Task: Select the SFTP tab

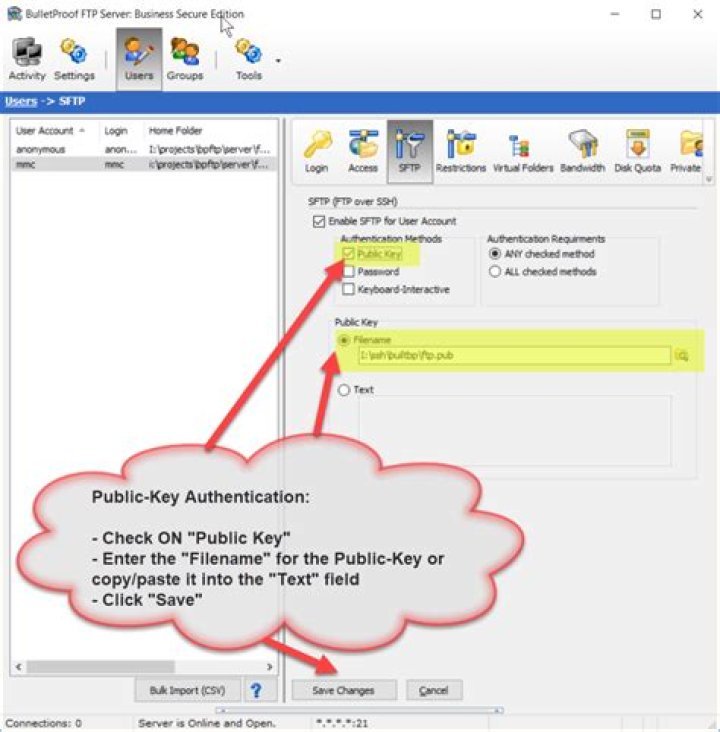Action: point(409,152)
